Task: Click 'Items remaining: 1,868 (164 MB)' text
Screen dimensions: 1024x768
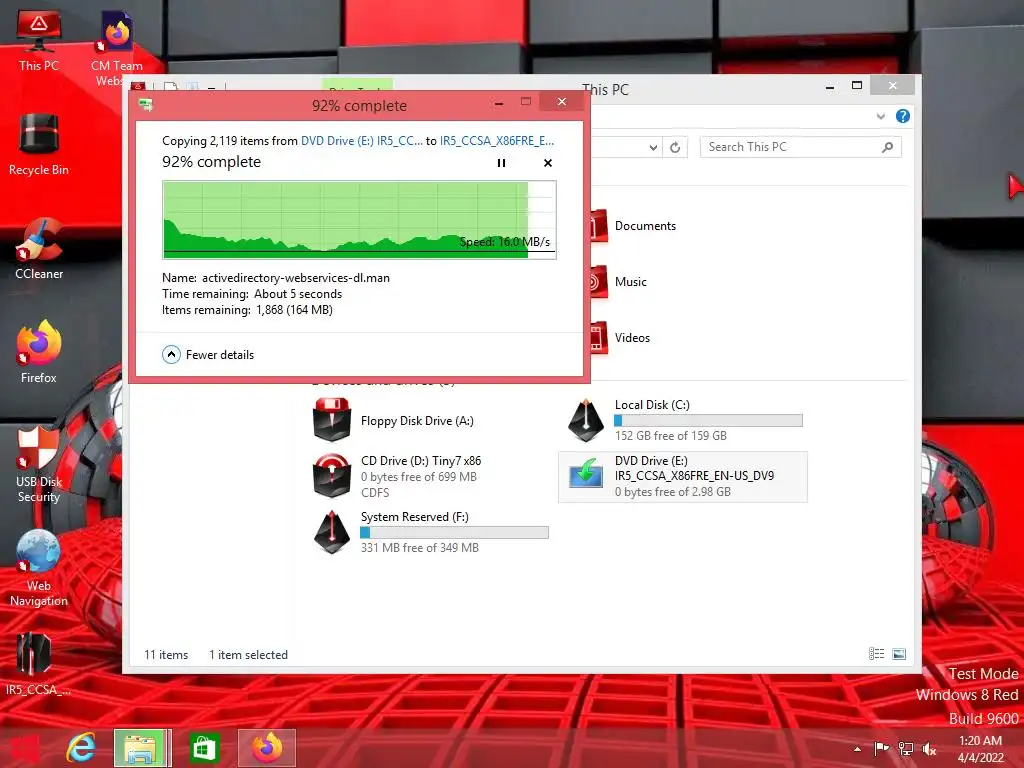Action: (x=248, y=310)
